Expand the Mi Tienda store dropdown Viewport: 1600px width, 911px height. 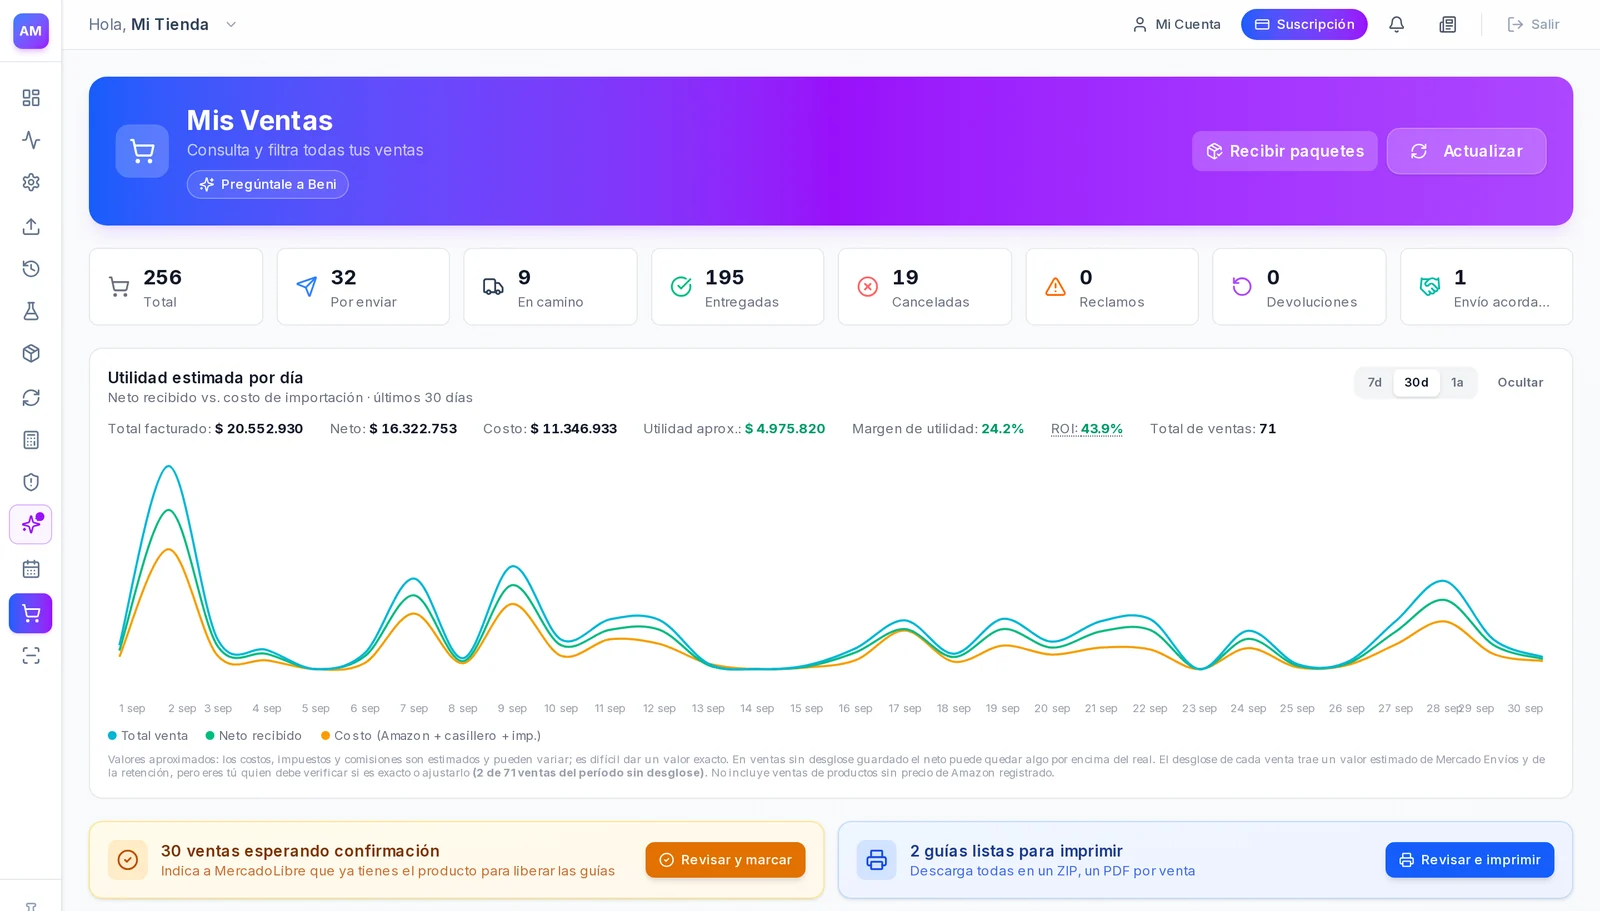click(x=231, y=24)
